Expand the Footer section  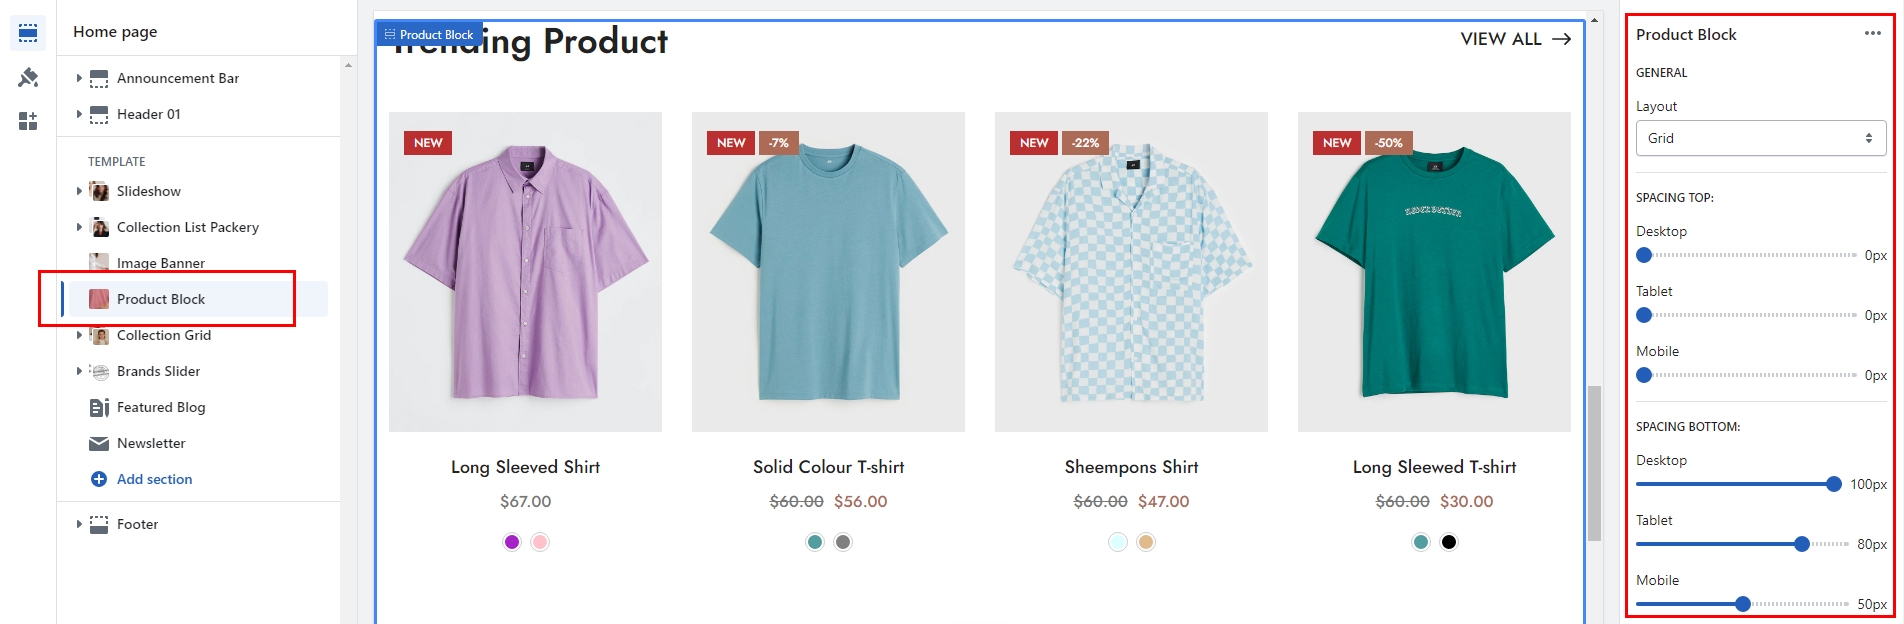point(79,524)
